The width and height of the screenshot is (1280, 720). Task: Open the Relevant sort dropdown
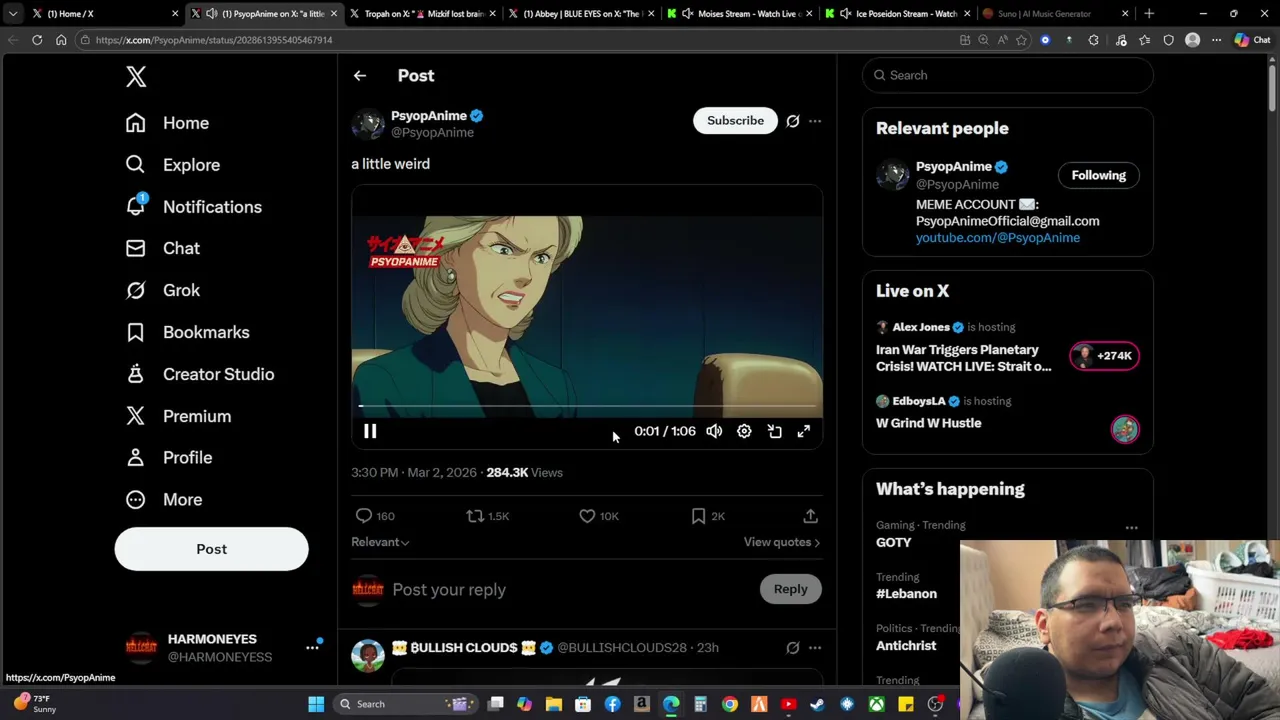click(x=380, y=542)
